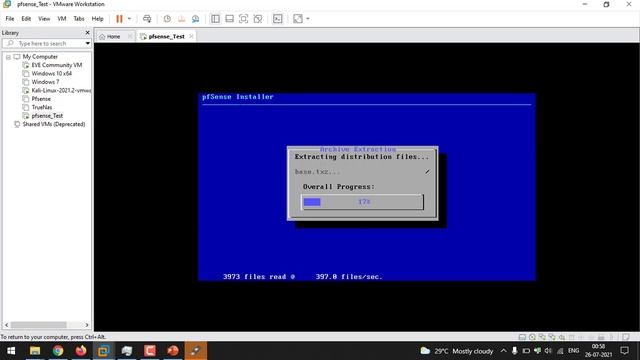
Task: Collapse the My Computer tree node
Action: [x=8, y=57]
